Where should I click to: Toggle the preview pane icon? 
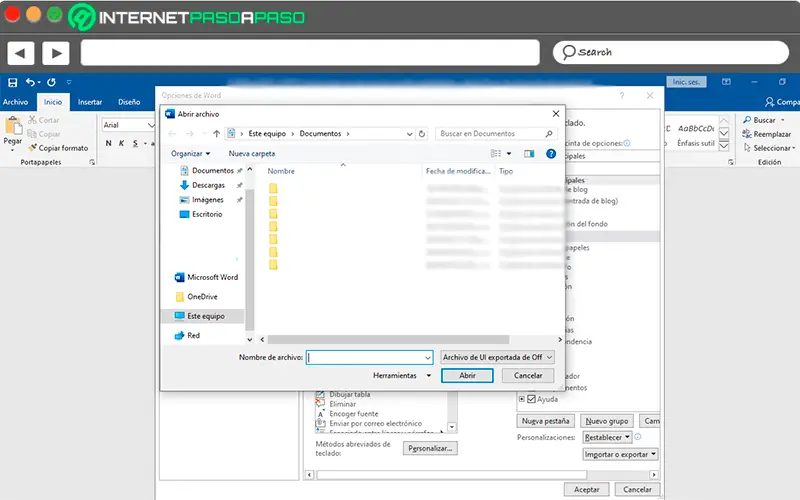pos(529,154)
